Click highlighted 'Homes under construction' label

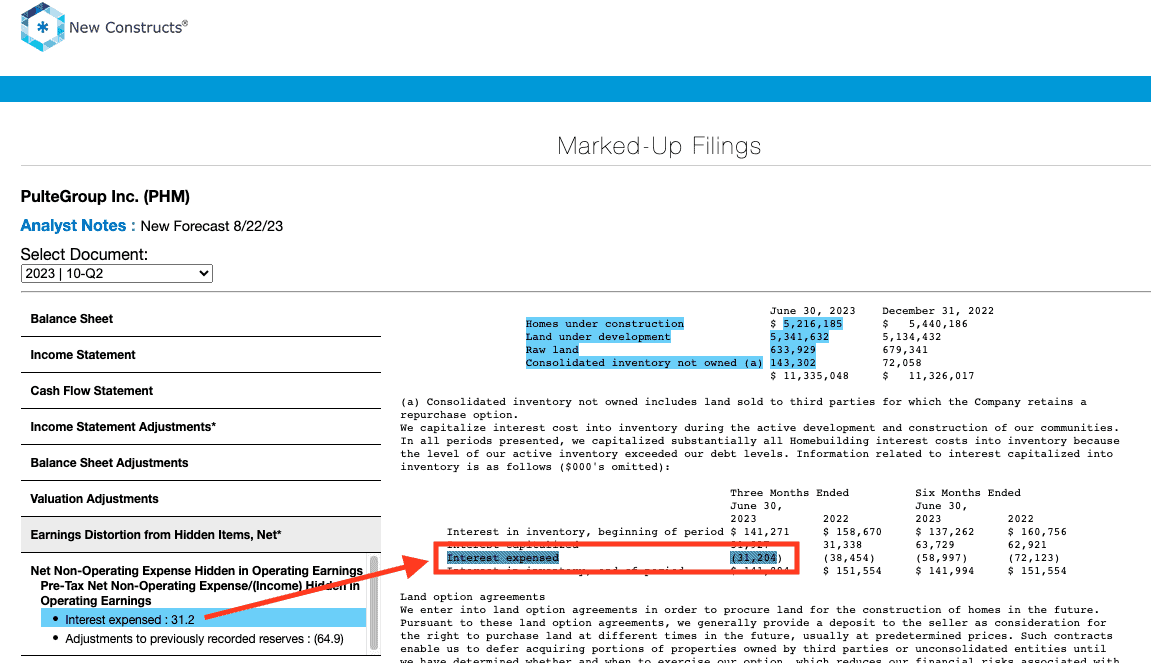(604, 324)
